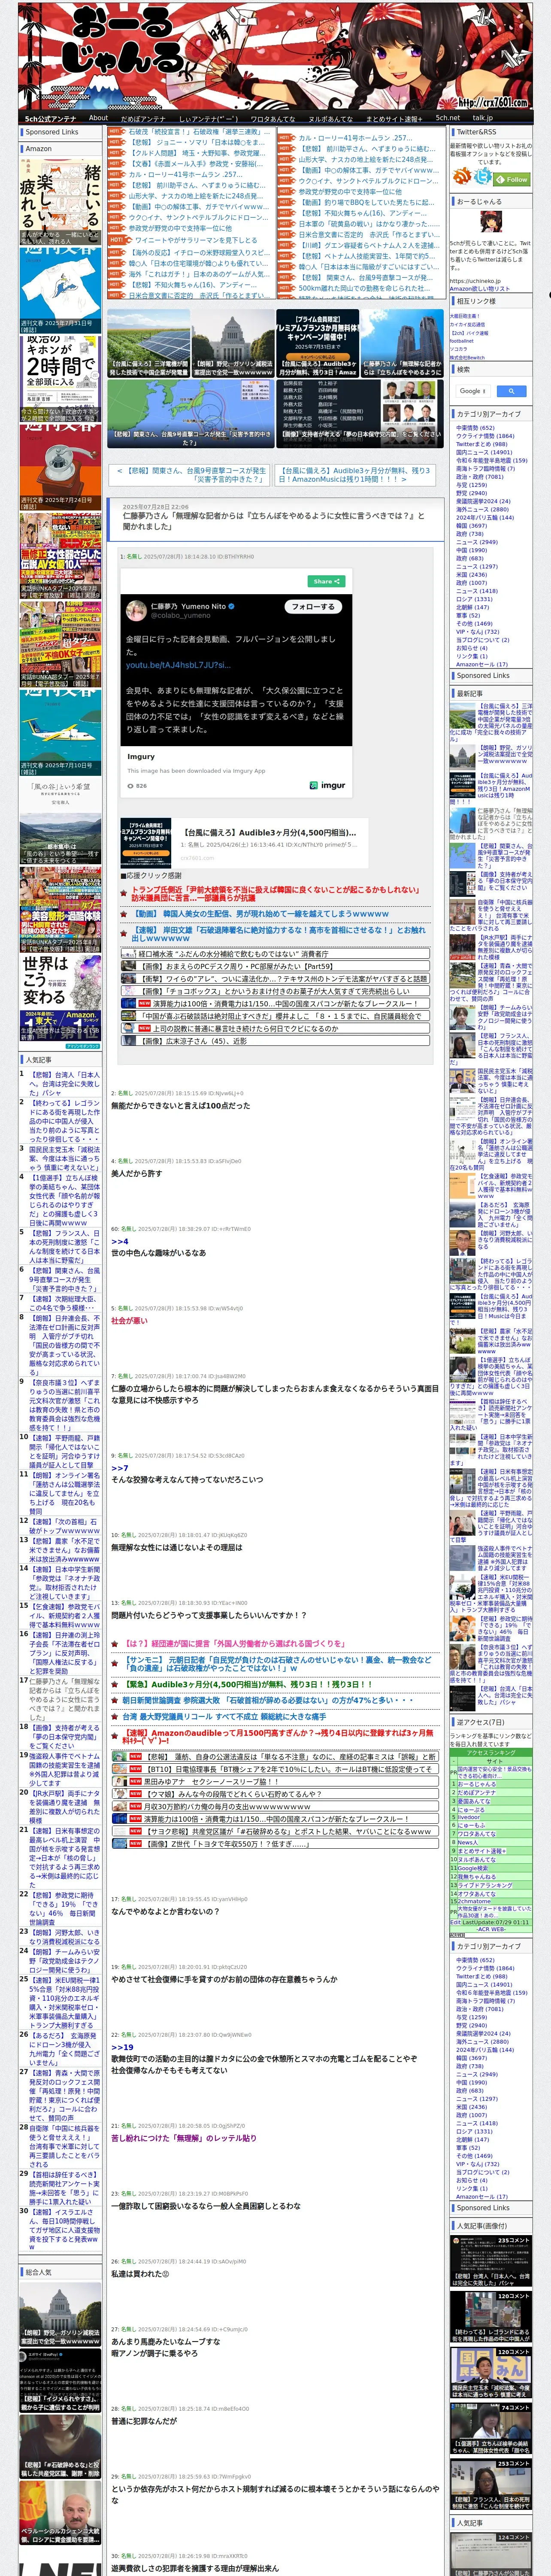Open the ヌルポあんてな nav tab
The image size is (551, 2576).
click(330, 118)
